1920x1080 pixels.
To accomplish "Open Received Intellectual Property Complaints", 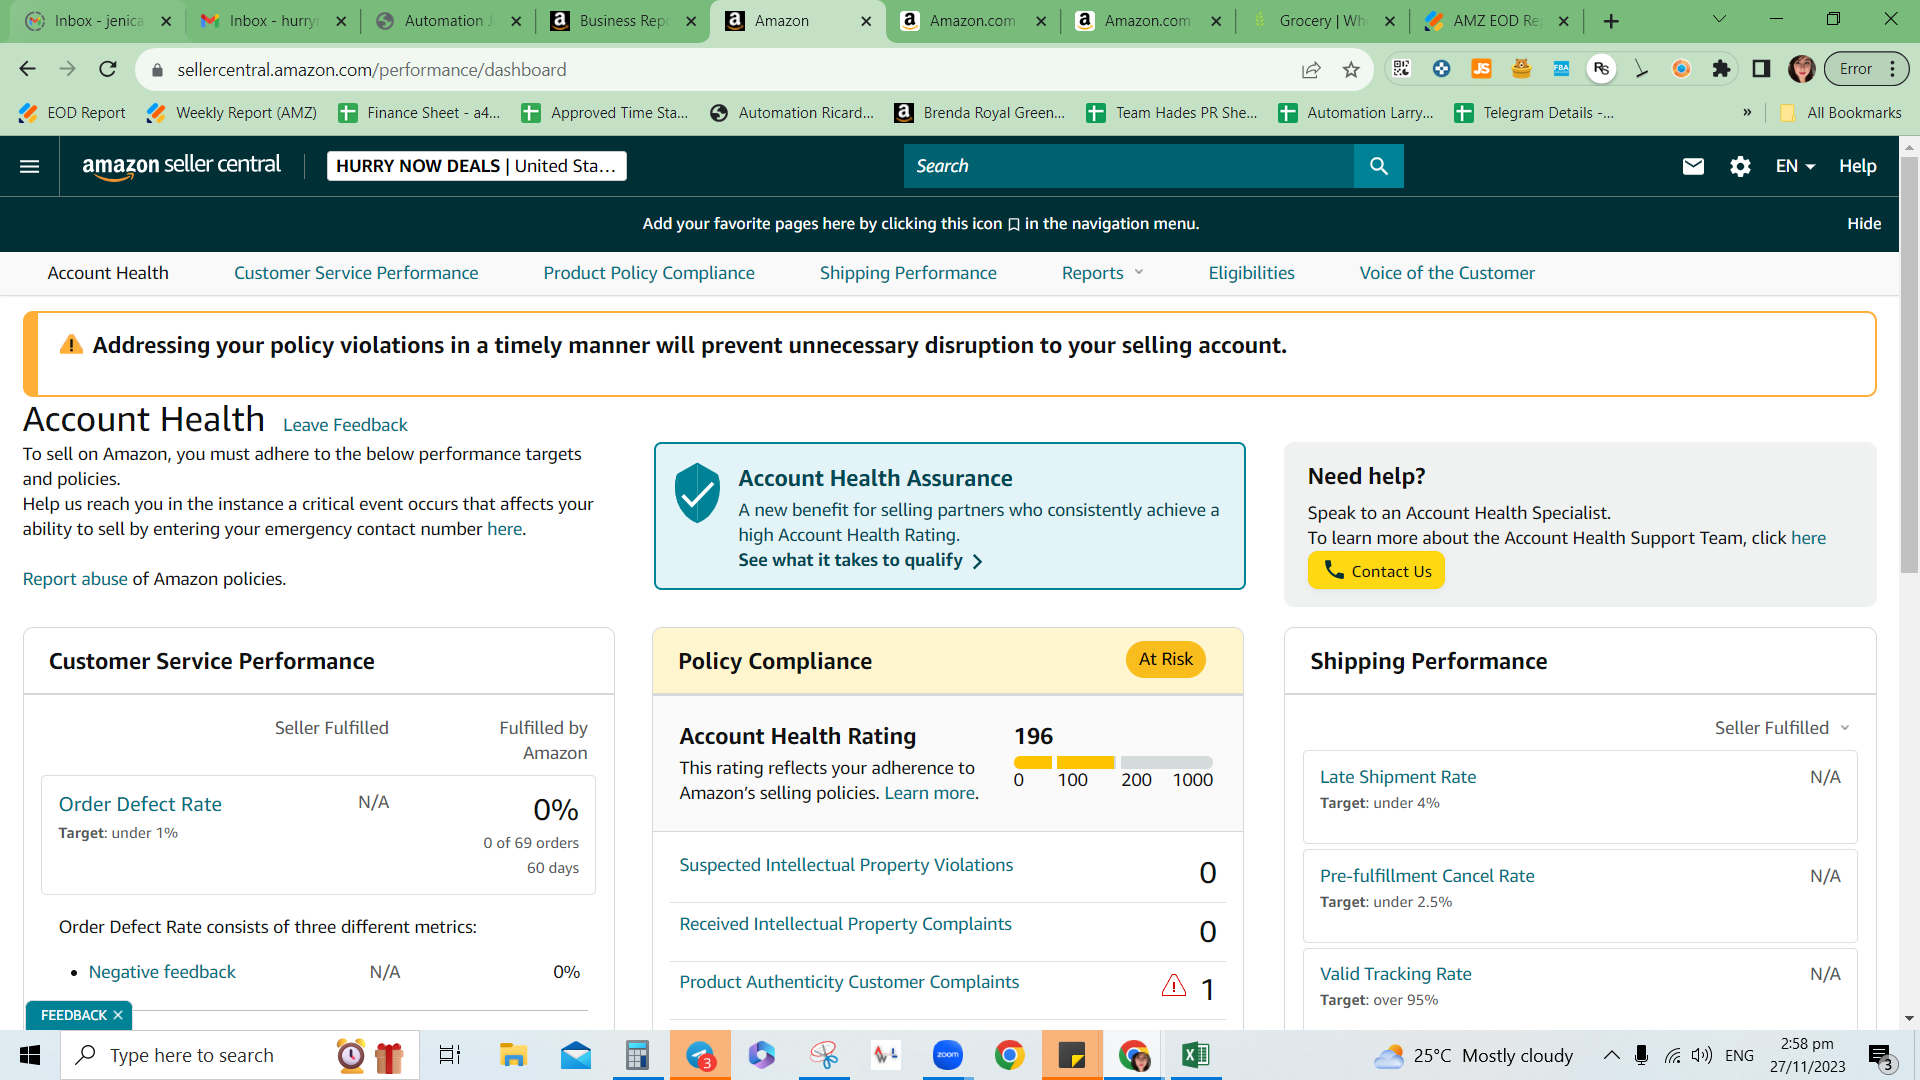I will (x=845, y=924).
